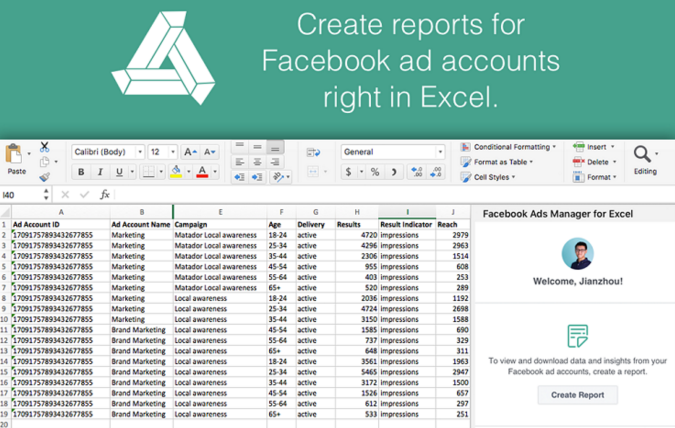Image resolution: width=675 pixels, height=428 pixels.
Task: Open the underline style dropdown arrow
Action: [132, 172]
